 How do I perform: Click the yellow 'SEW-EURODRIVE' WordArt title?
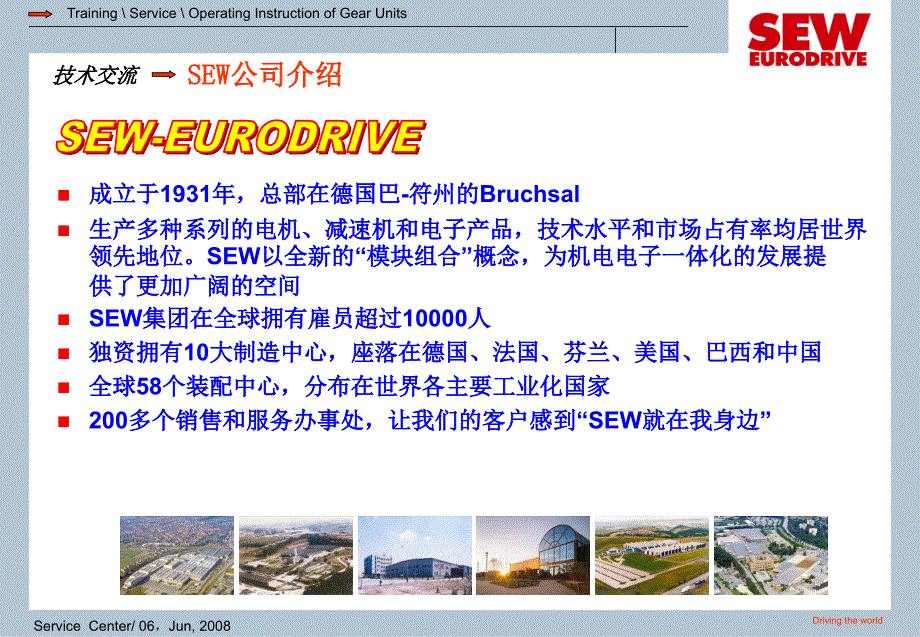coord(240,137)
